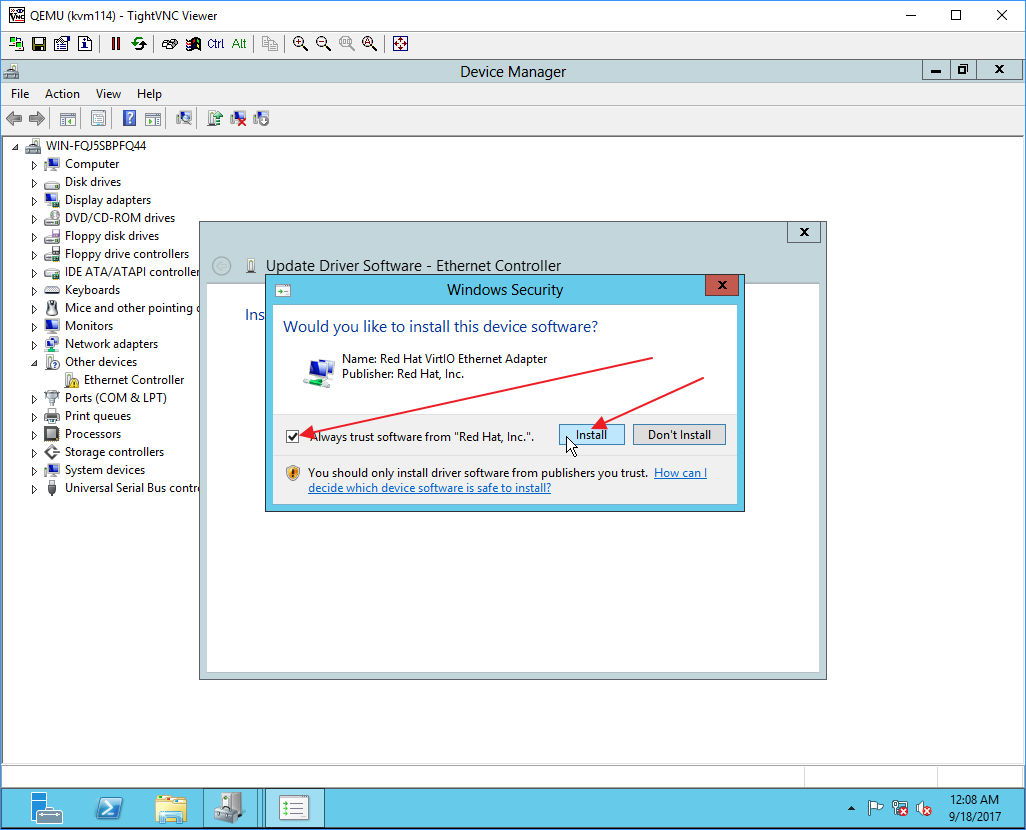Select the Floppy drive controllers tree item
The width and height of the screenshot is (1026, 830).
coord(127,254)
